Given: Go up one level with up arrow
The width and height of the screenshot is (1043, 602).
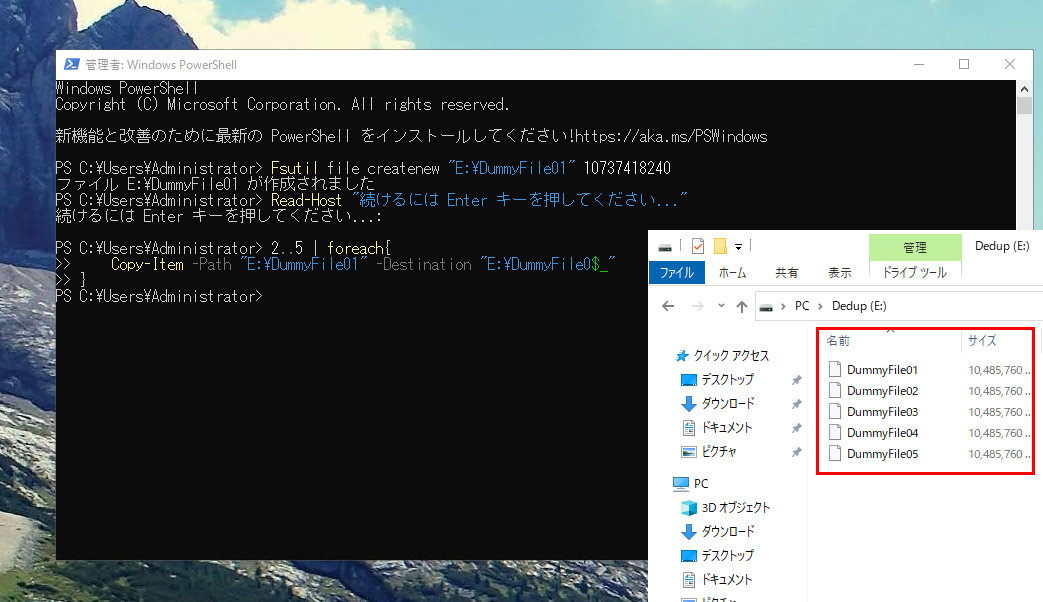Looking at the screenshot, I should click(x=742, y=306).
